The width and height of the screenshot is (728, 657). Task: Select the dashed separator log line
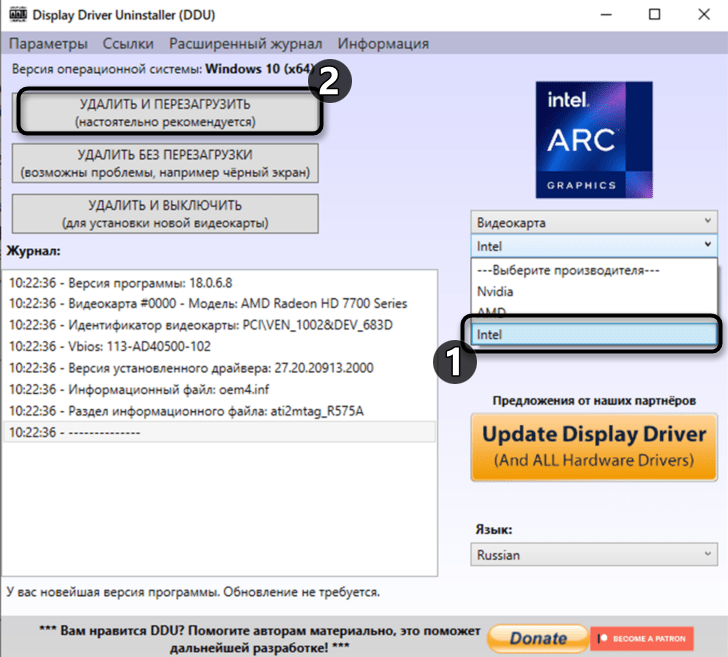tap(220, 432)
